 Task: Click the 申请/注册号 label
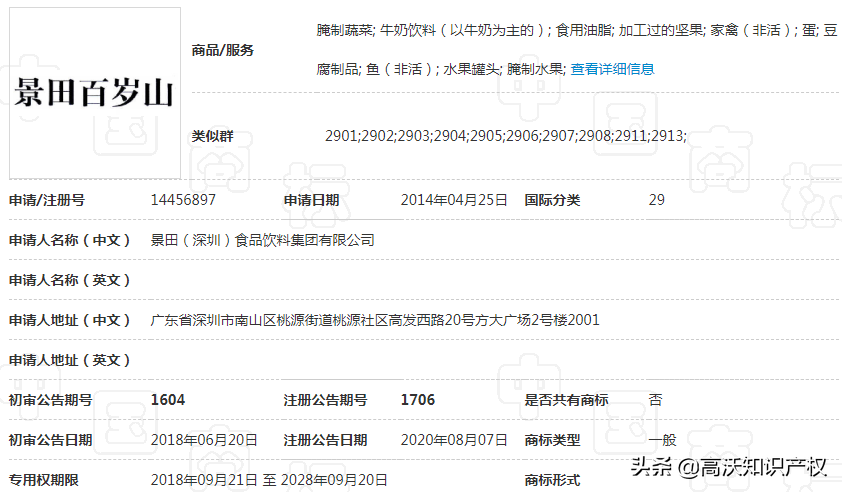(x=47, y=200)
